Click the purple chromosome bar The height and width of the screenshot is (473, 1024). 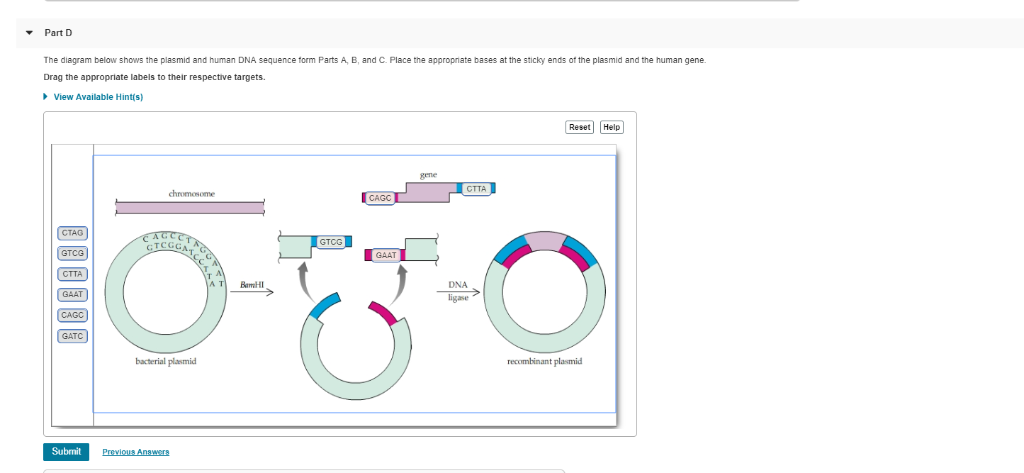pyautogui.click(x=190, y=208)
